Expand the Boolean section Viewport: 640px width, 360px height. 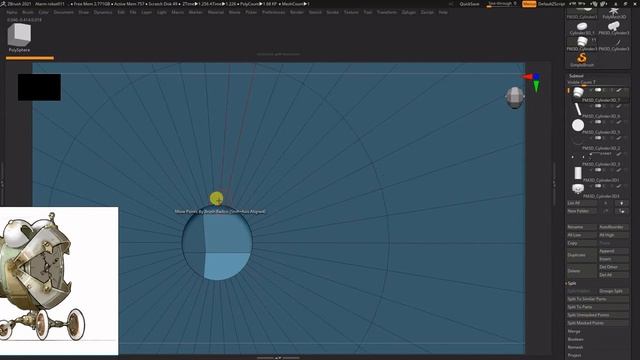click(575, 339)
